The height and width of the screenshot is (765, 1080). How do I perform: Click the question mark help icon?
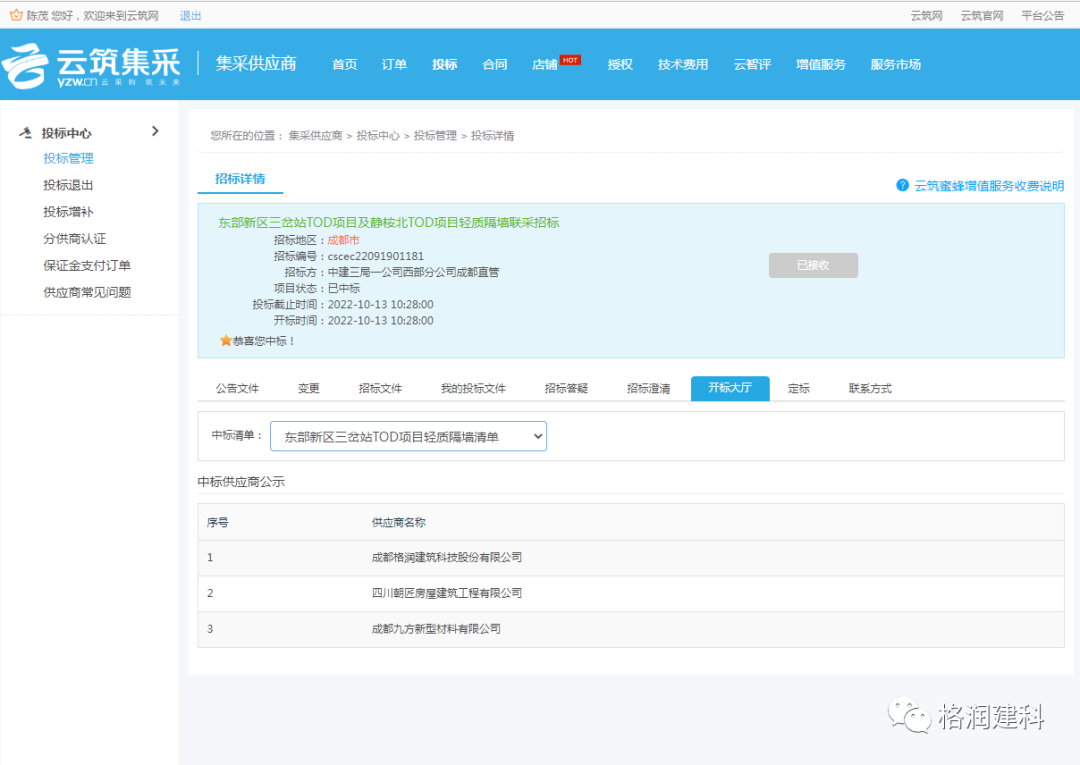902,185
